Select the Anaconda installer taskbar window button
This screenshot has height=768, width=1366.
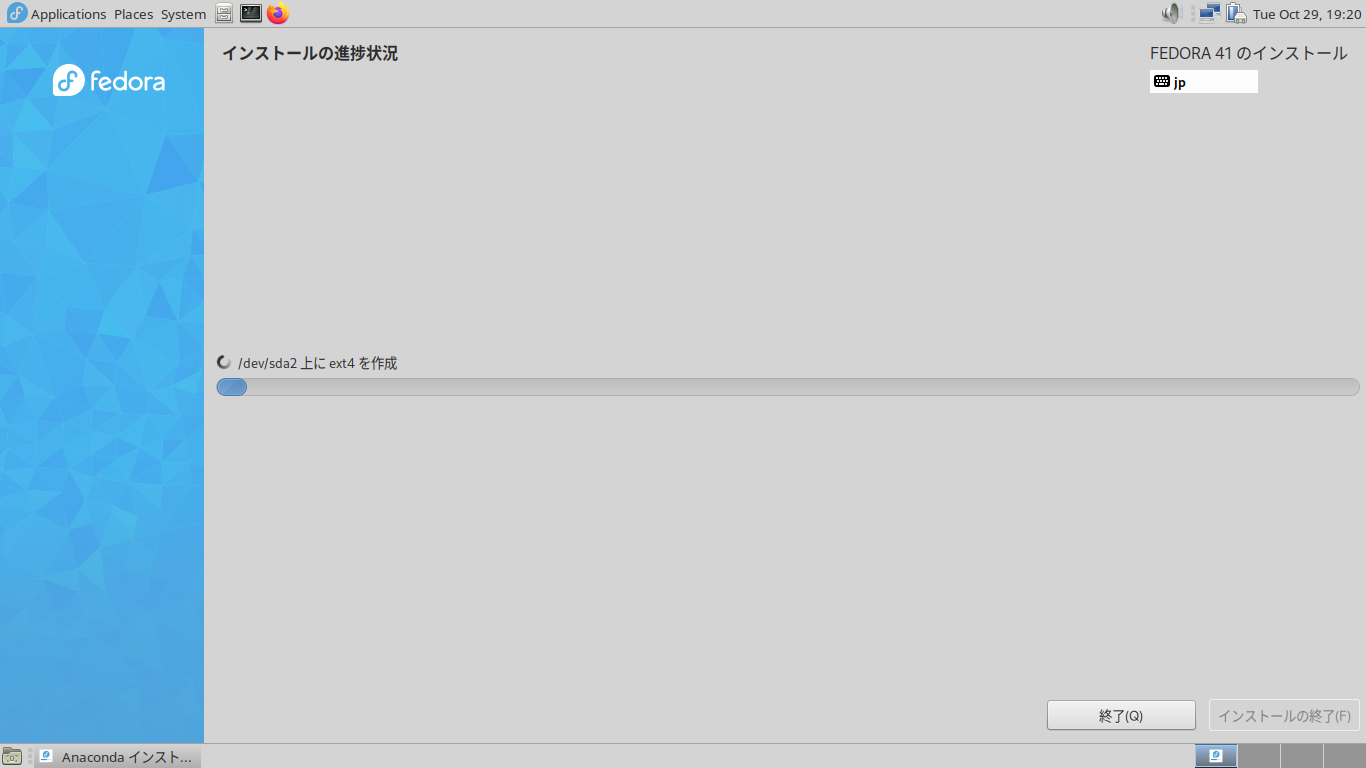118,756
